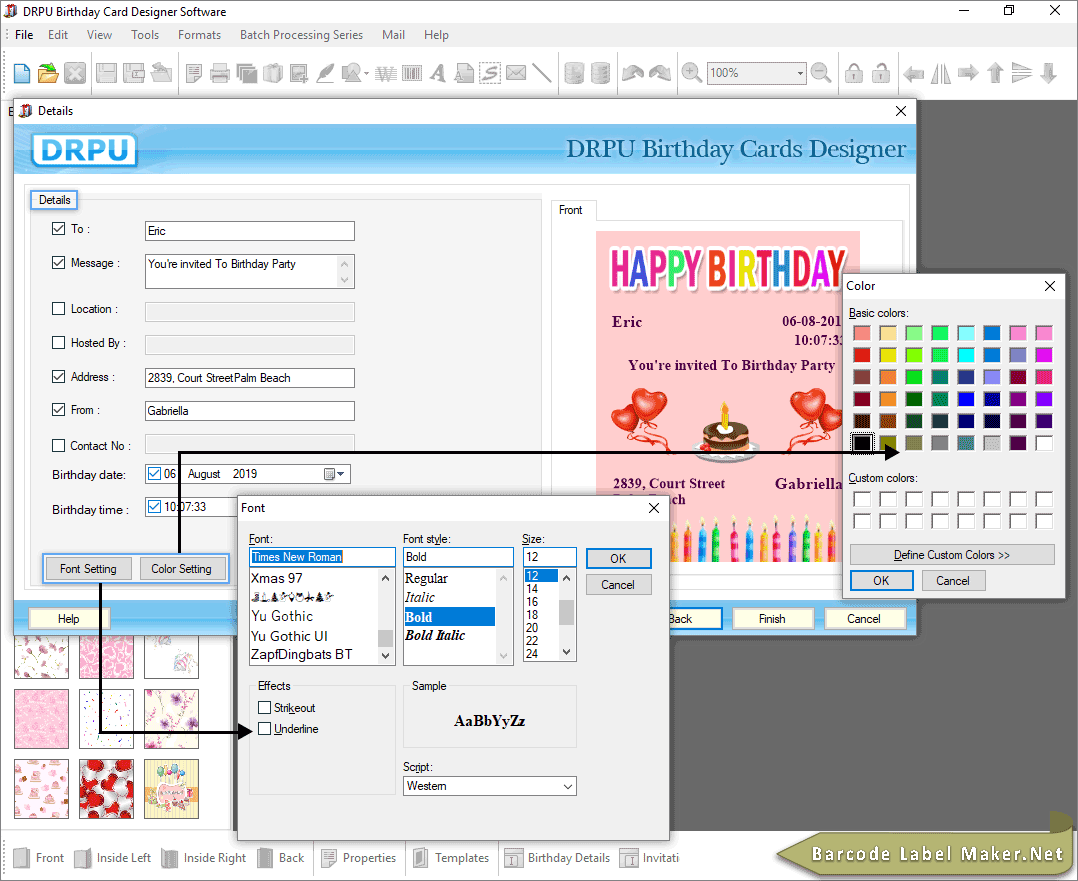This screenshot has height=881, width=1078.
Task: Click the Color Setting button
Action: 182,569
